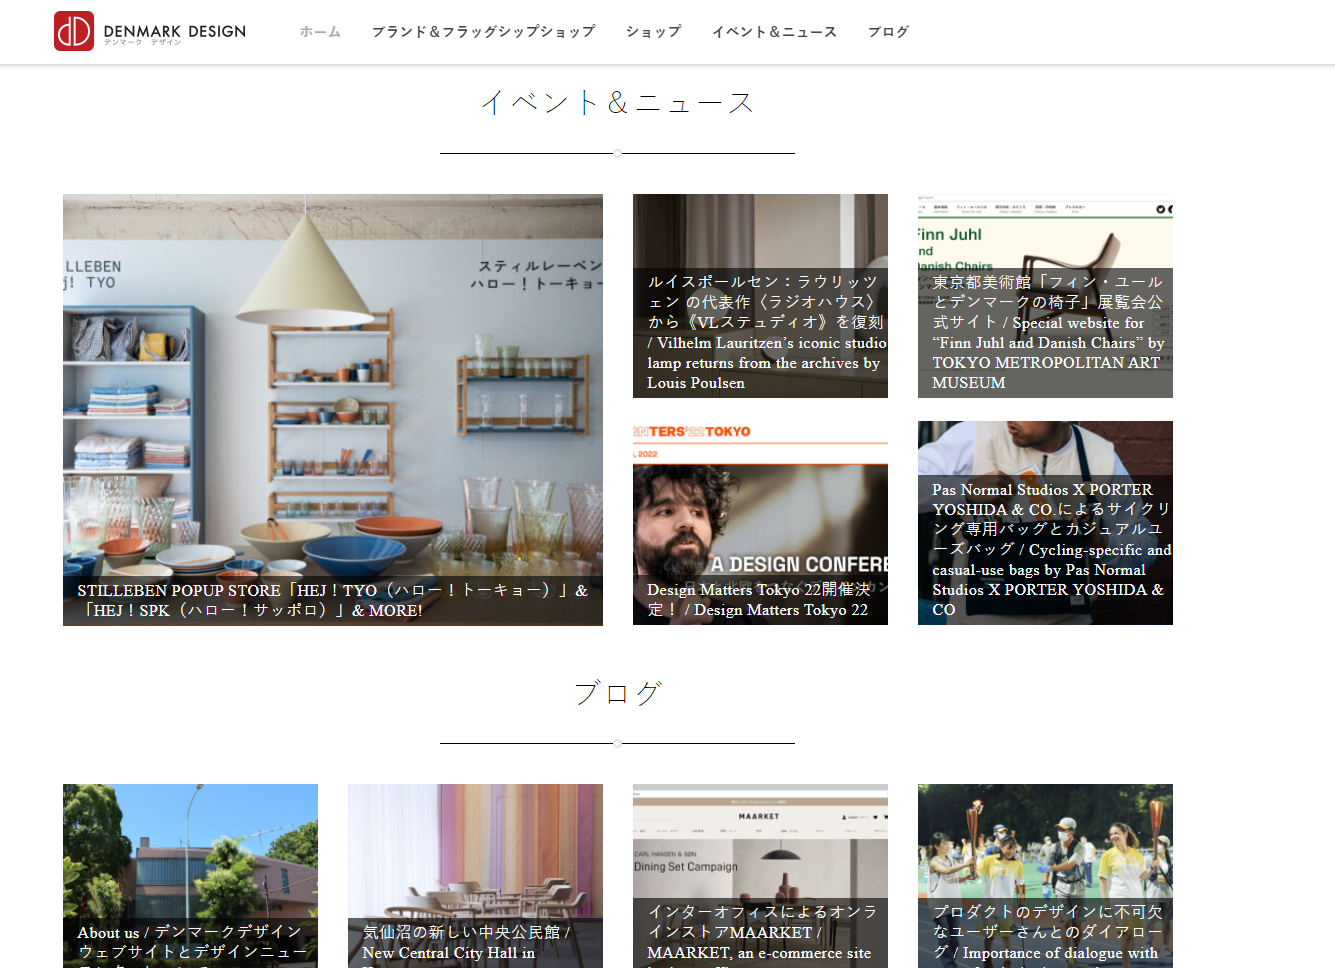This screenshot has height=968, width=1335.
Task: Select the ショップ menu item
Action: (653, 32)
